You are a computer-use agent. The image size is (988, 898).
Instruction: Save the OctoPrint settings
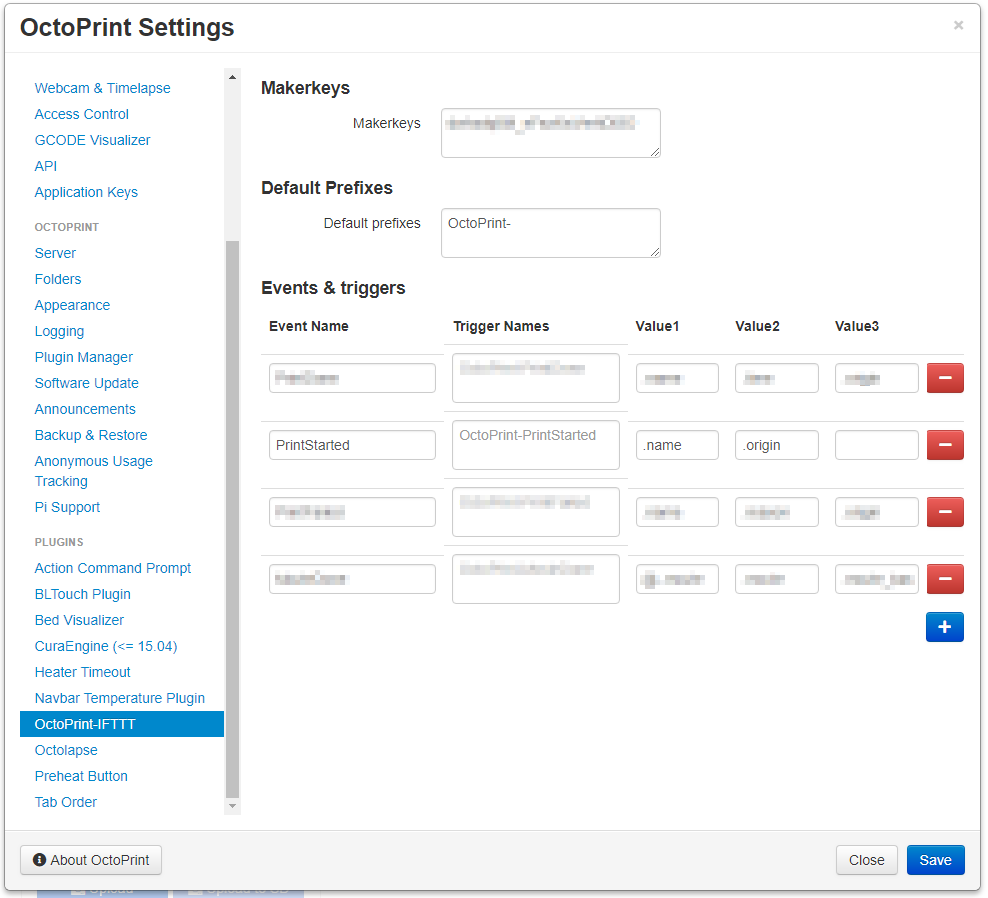935,860
